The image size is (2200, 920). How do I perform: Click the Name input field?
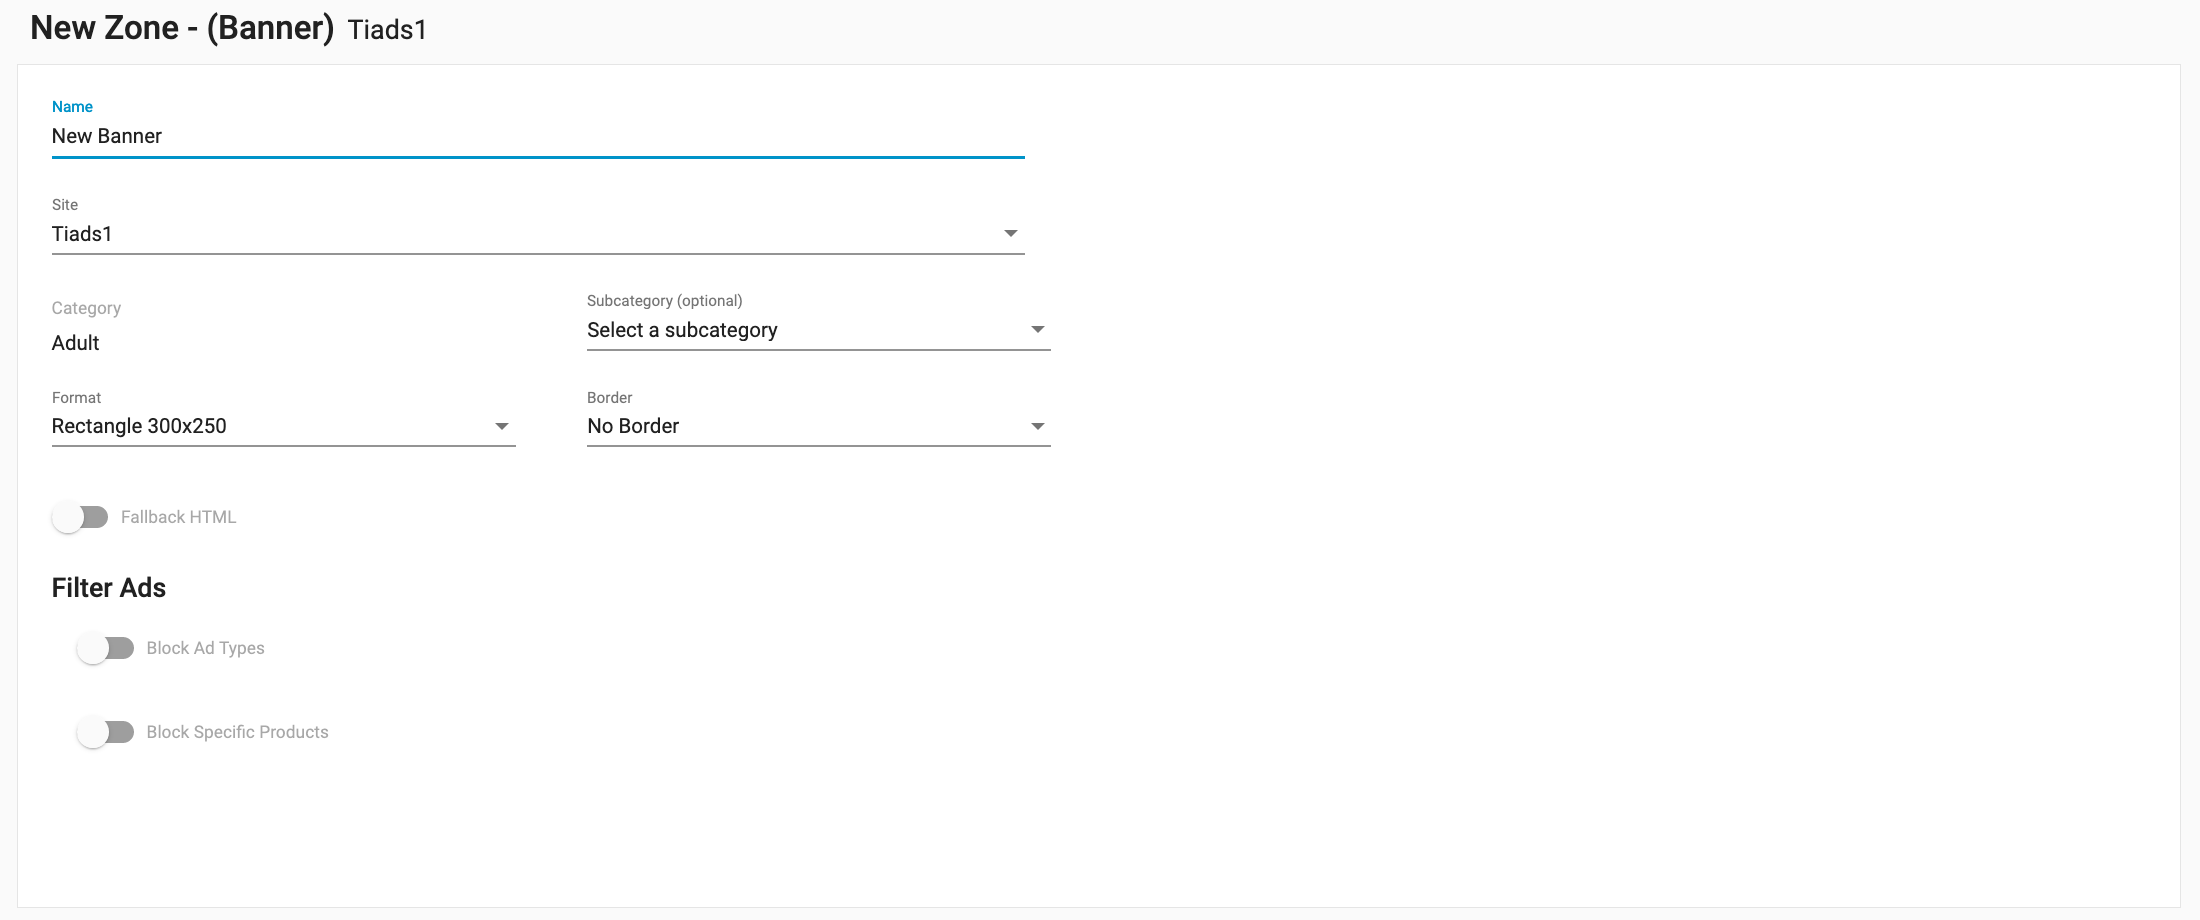537,136
